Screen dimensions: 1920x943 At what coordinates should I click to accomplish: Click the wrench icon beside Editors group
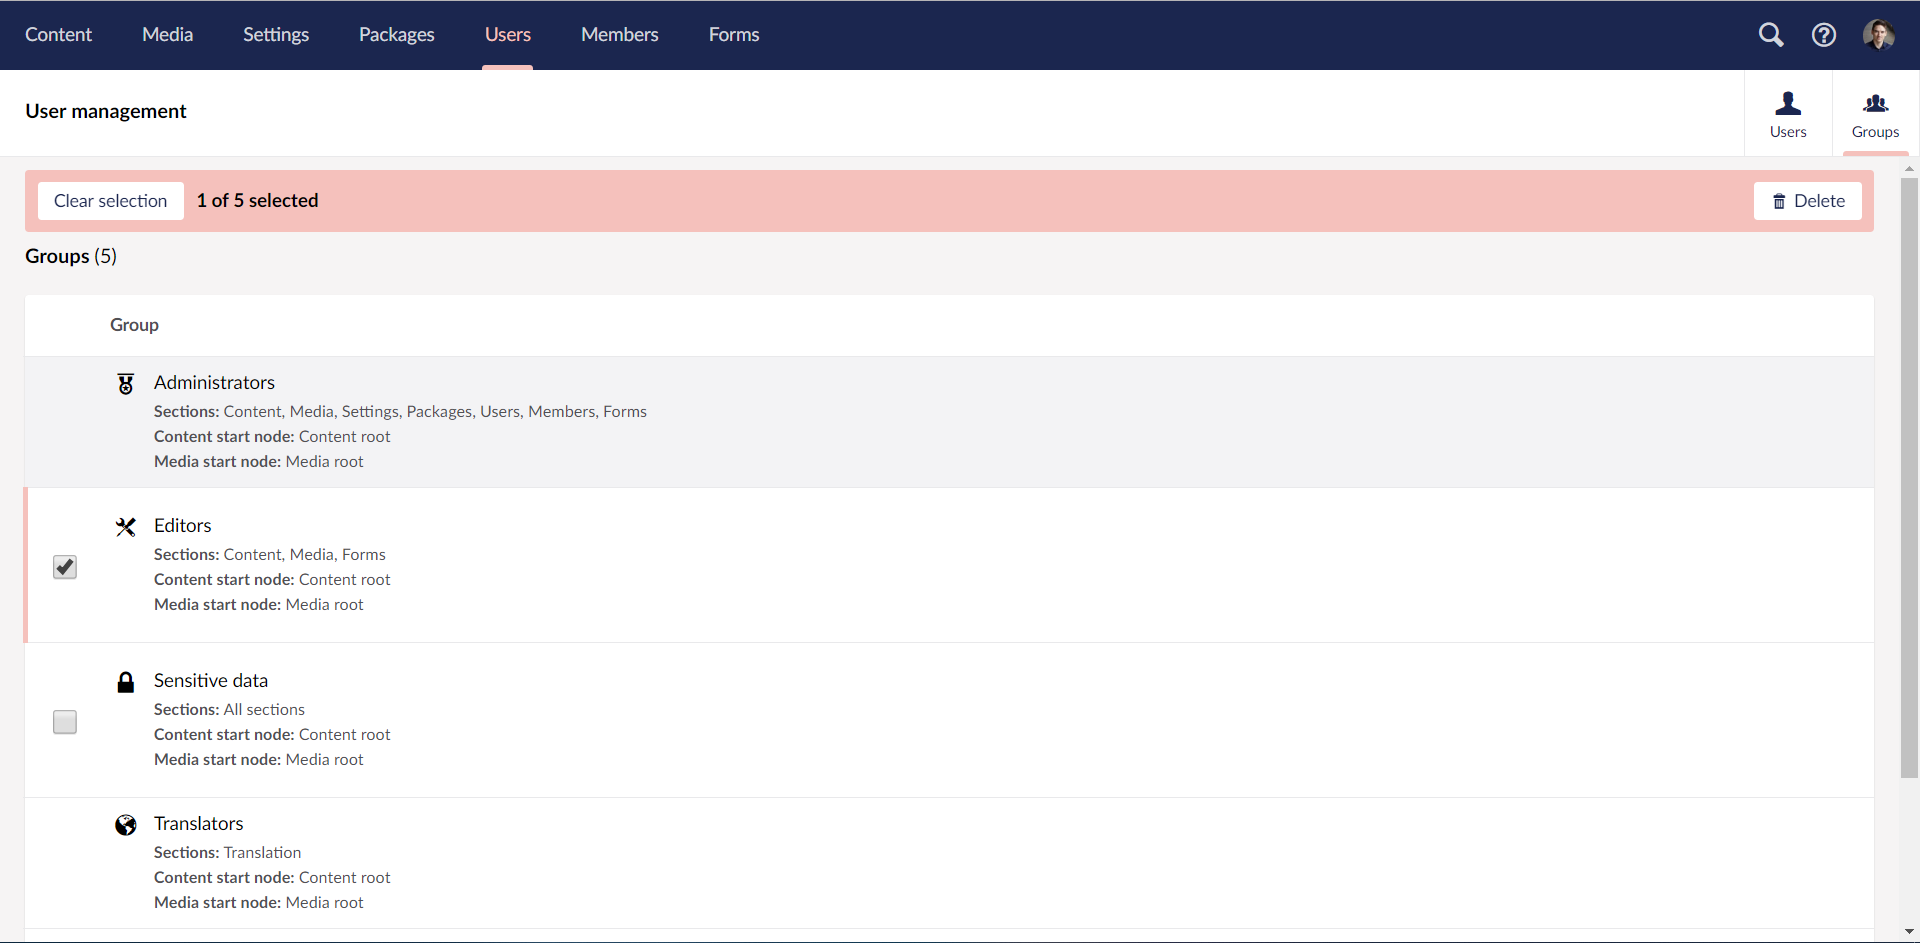point(125,527)
